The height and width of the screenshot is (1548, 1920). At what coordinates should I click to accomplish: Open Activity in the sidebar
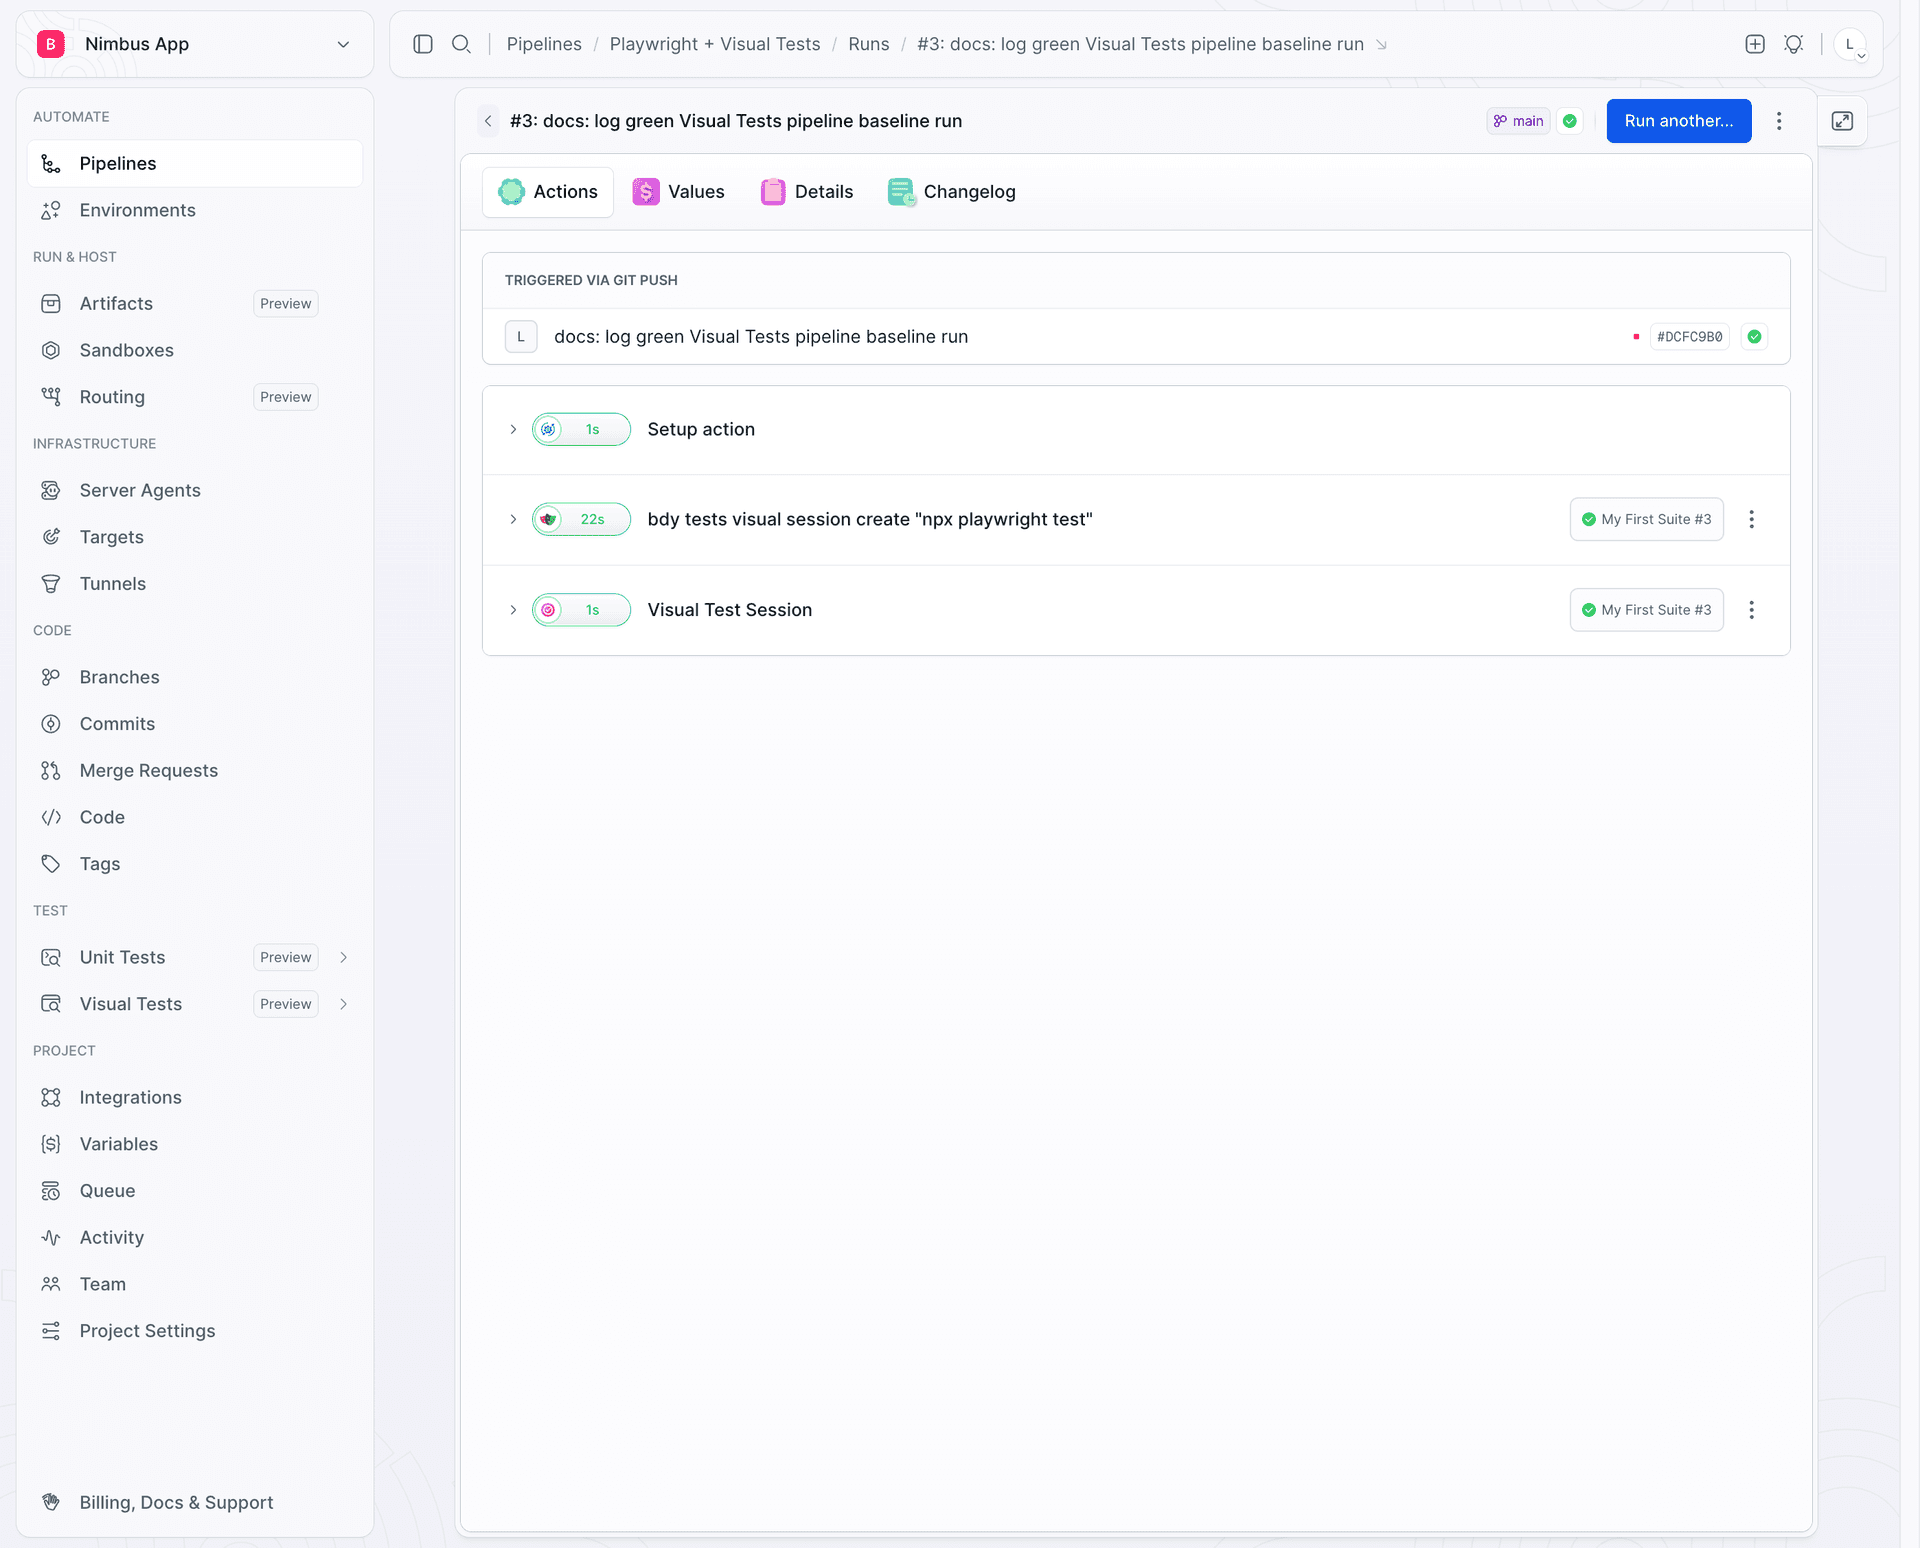(195, 1237)
